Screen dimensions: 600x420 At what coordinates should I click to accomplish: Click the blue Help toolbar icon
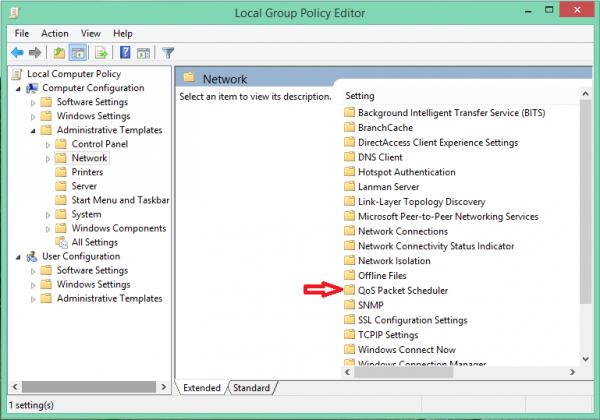125,52
